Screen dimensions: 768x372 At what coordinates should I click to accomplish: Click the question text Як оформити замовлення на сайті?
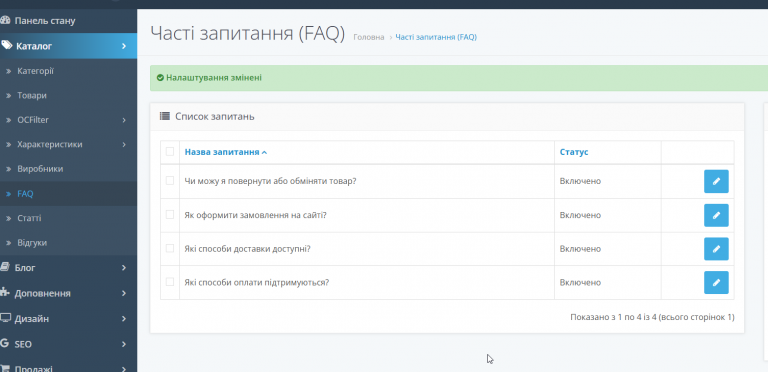[256, 215]
